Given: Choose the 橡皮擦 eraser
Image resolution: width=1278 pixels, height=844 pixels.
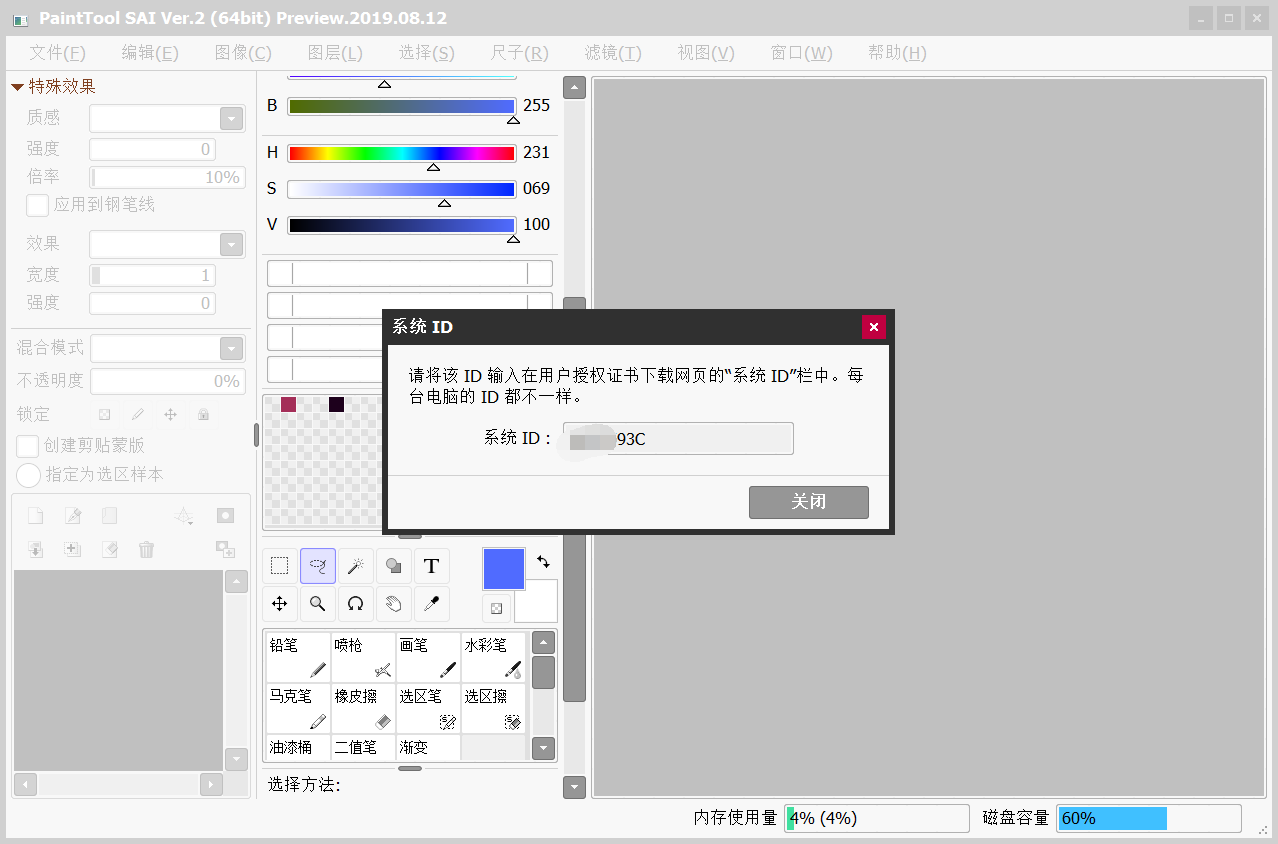Looking at the screenshot, I should (x=363, y=708).
